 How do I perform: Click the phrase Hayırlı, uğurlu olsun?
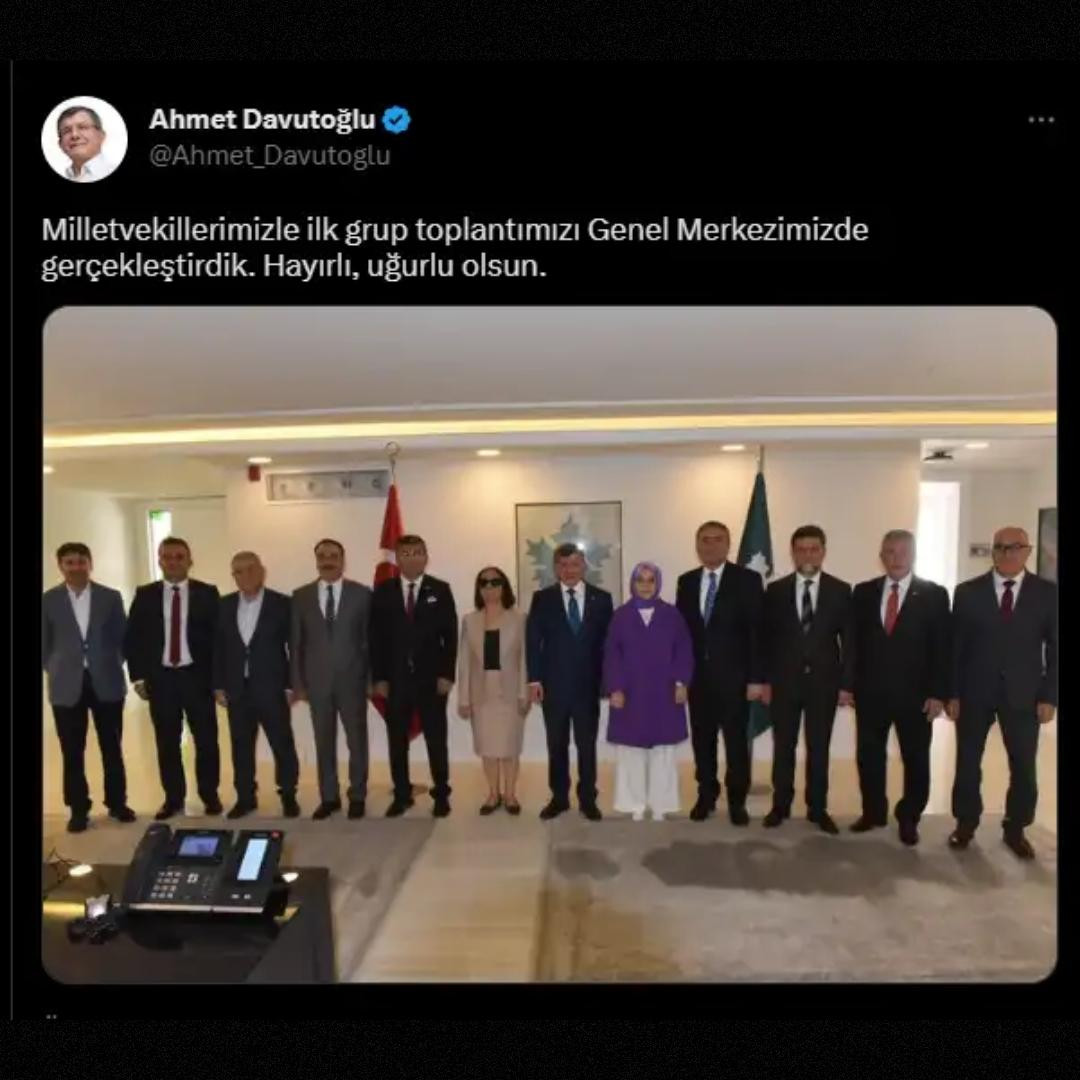(405, 267)
